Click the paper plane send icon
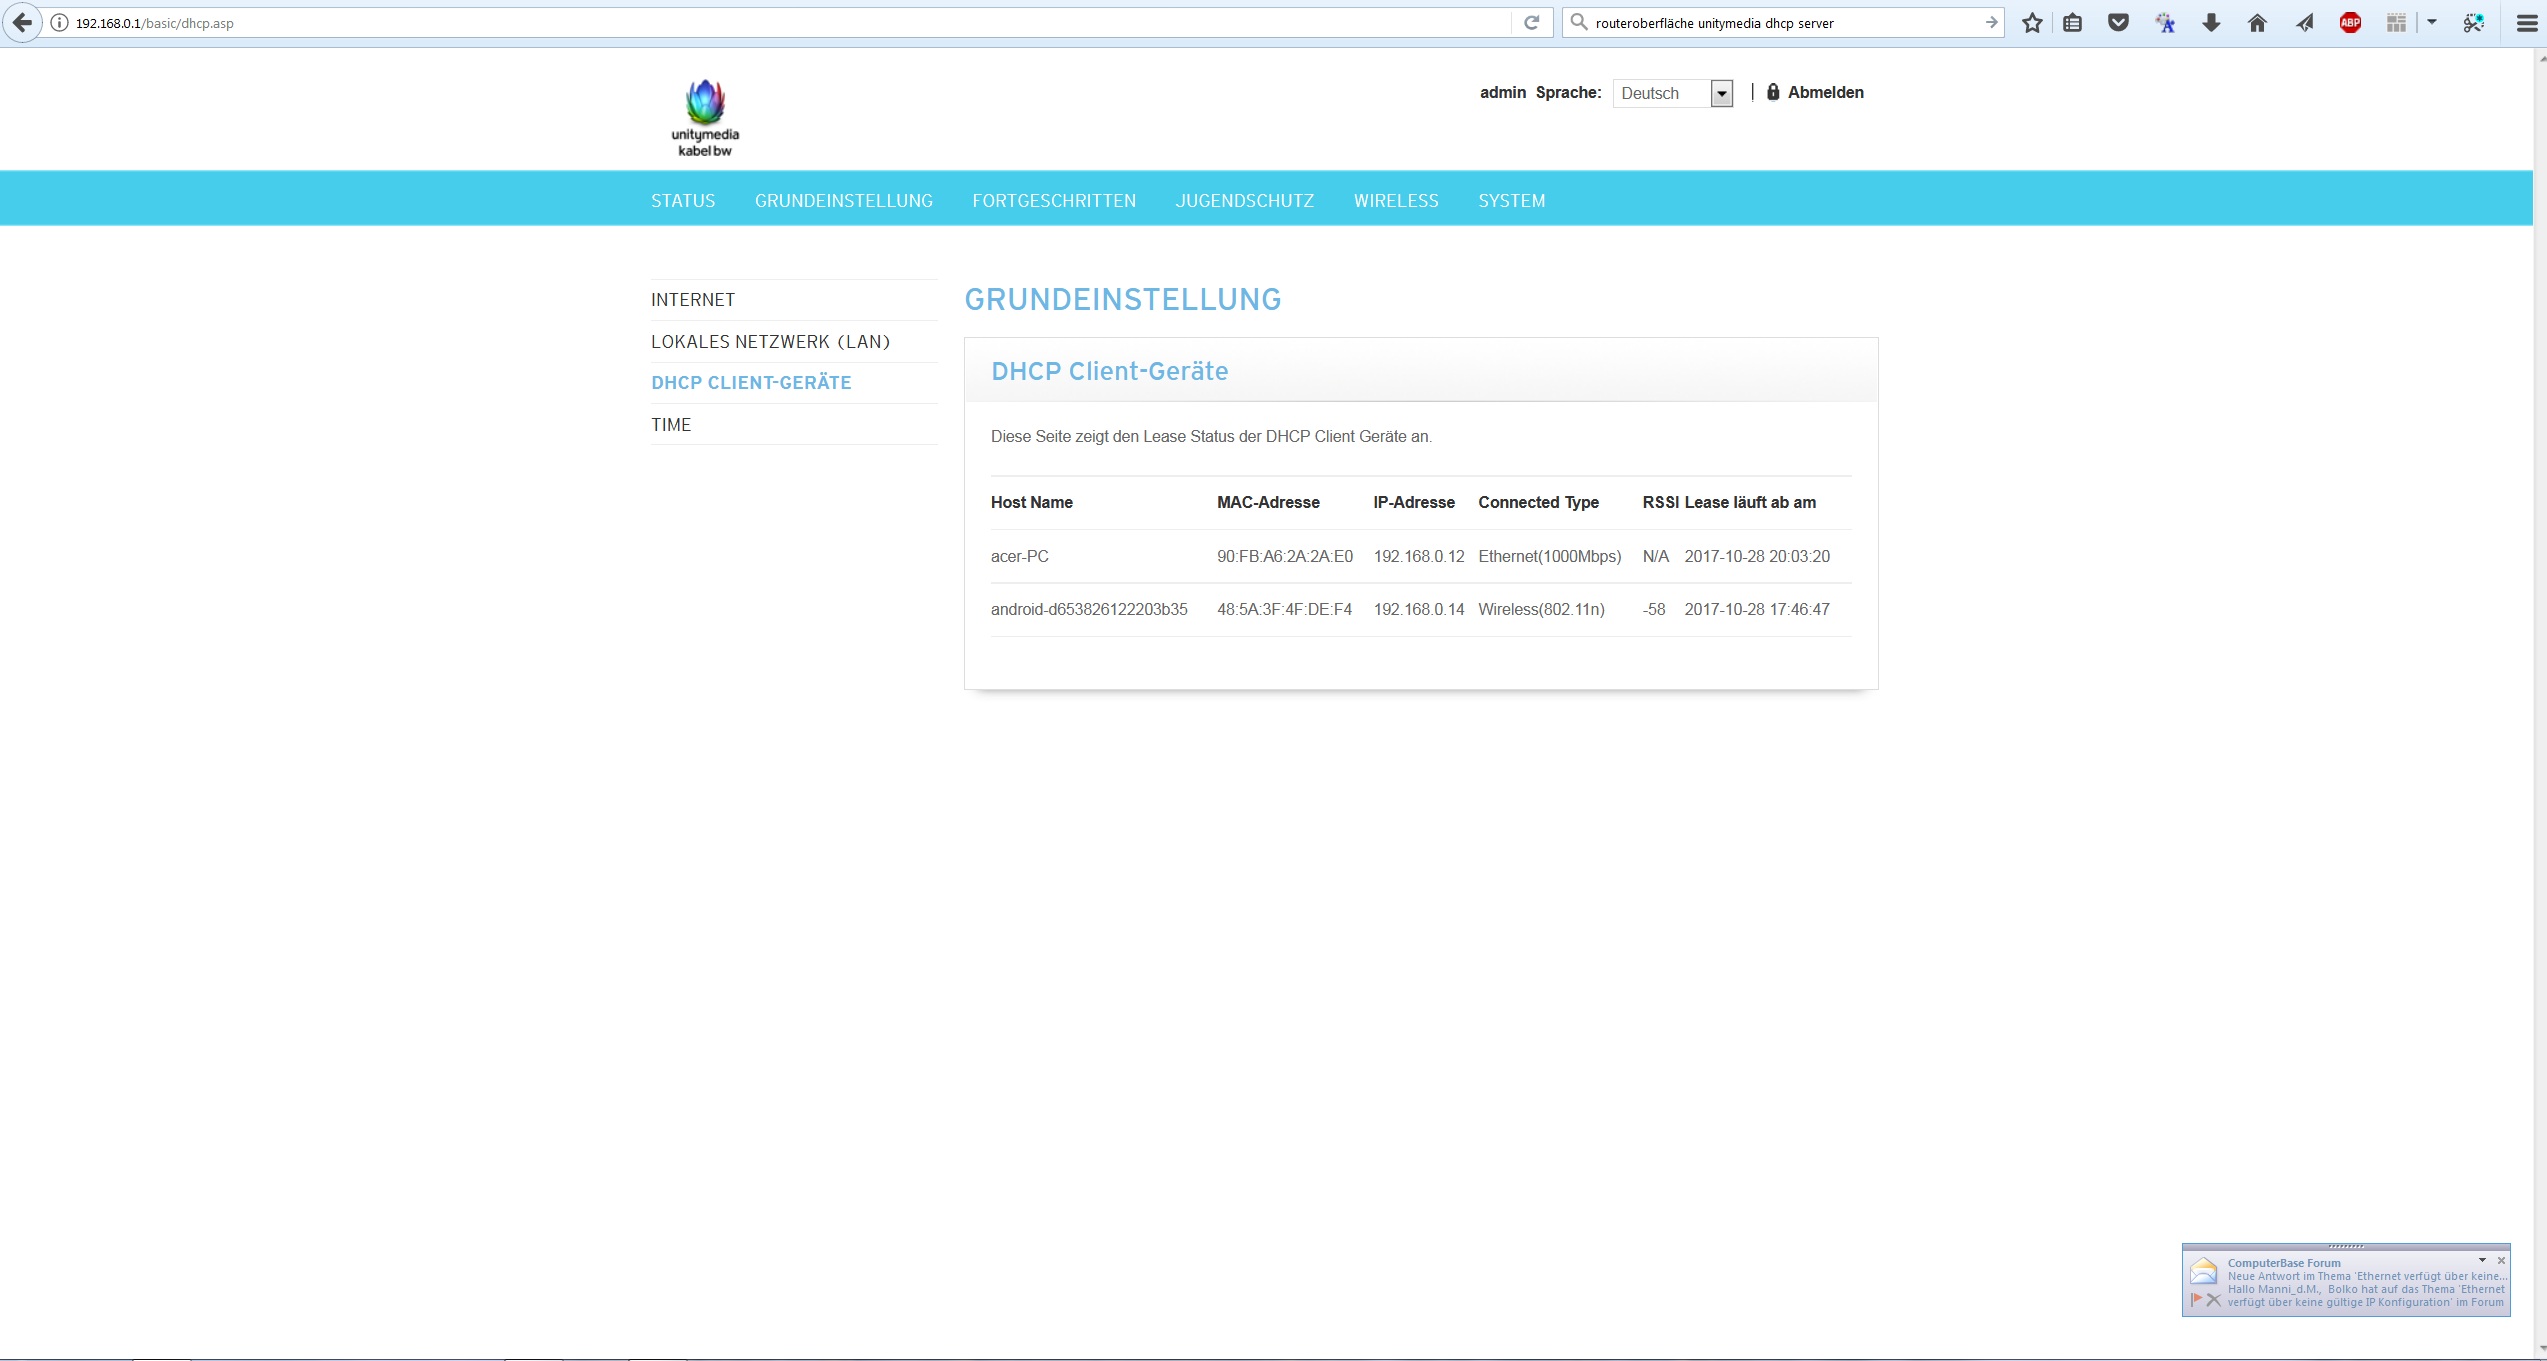 pos(2304,23)
